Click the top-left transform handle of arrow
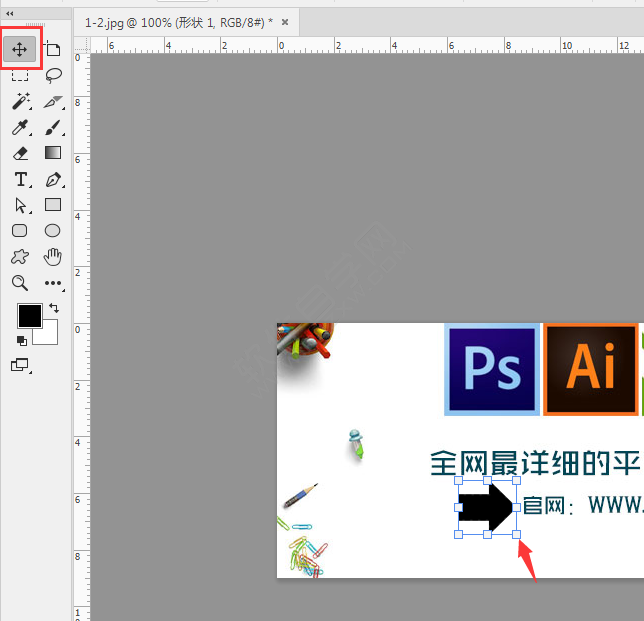This screenshot has width=644, height=621. pyautogui.click(x=458, y=481)
